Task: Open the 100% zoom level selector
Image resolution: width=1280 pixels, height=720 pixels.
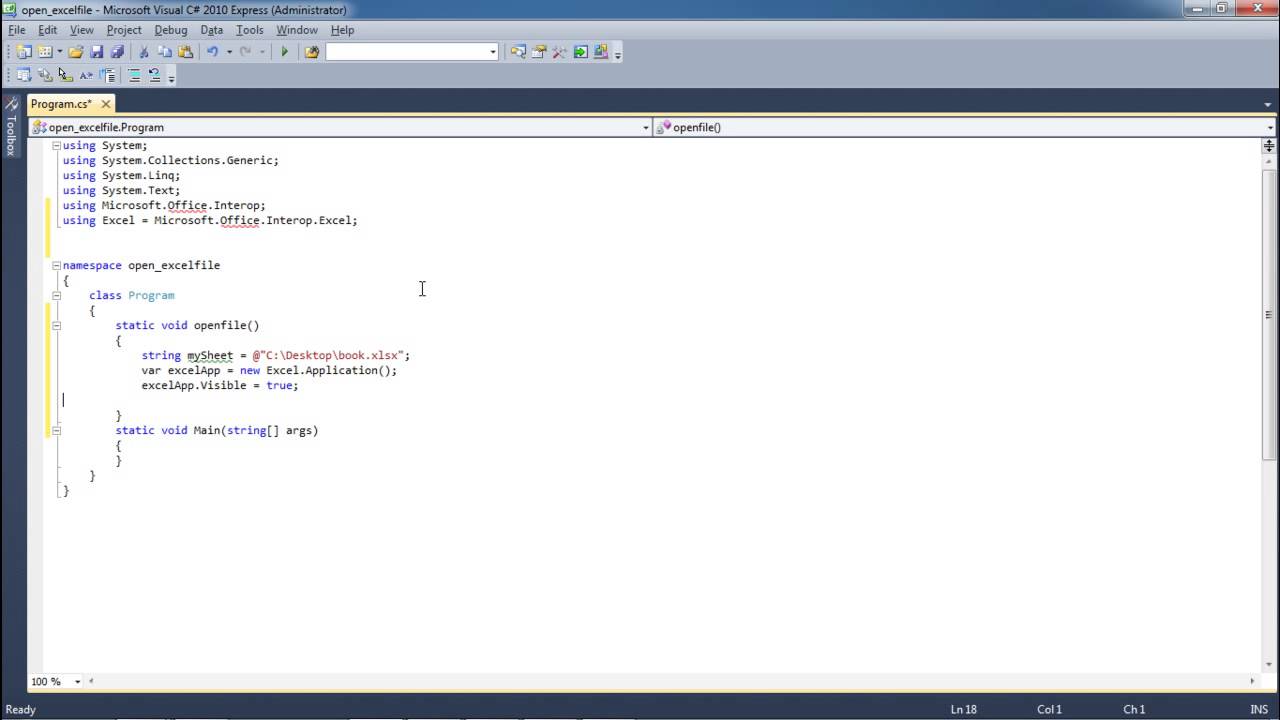Action: coord(75,681)
